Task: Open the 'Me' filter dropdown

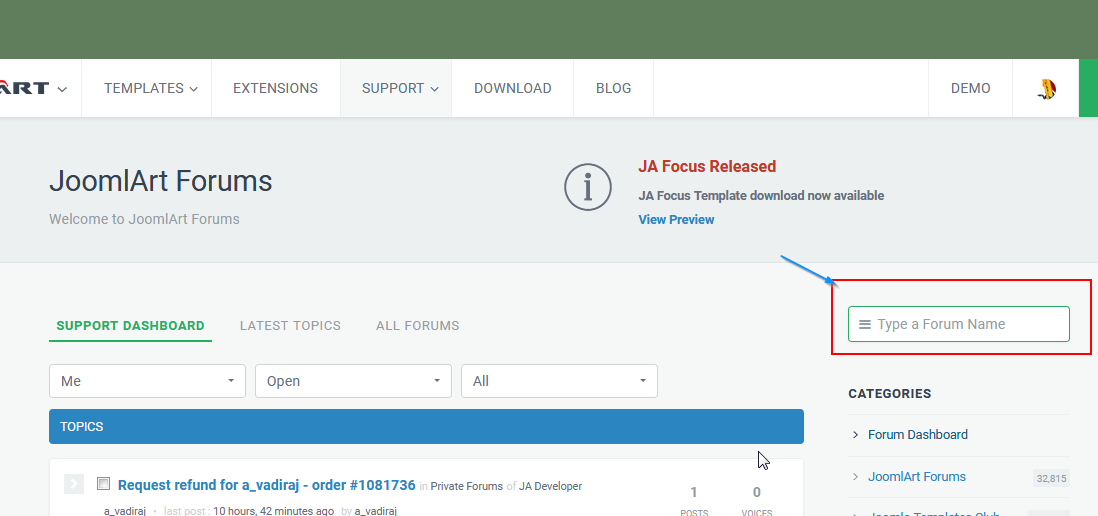Action: [x=147, y=381]
